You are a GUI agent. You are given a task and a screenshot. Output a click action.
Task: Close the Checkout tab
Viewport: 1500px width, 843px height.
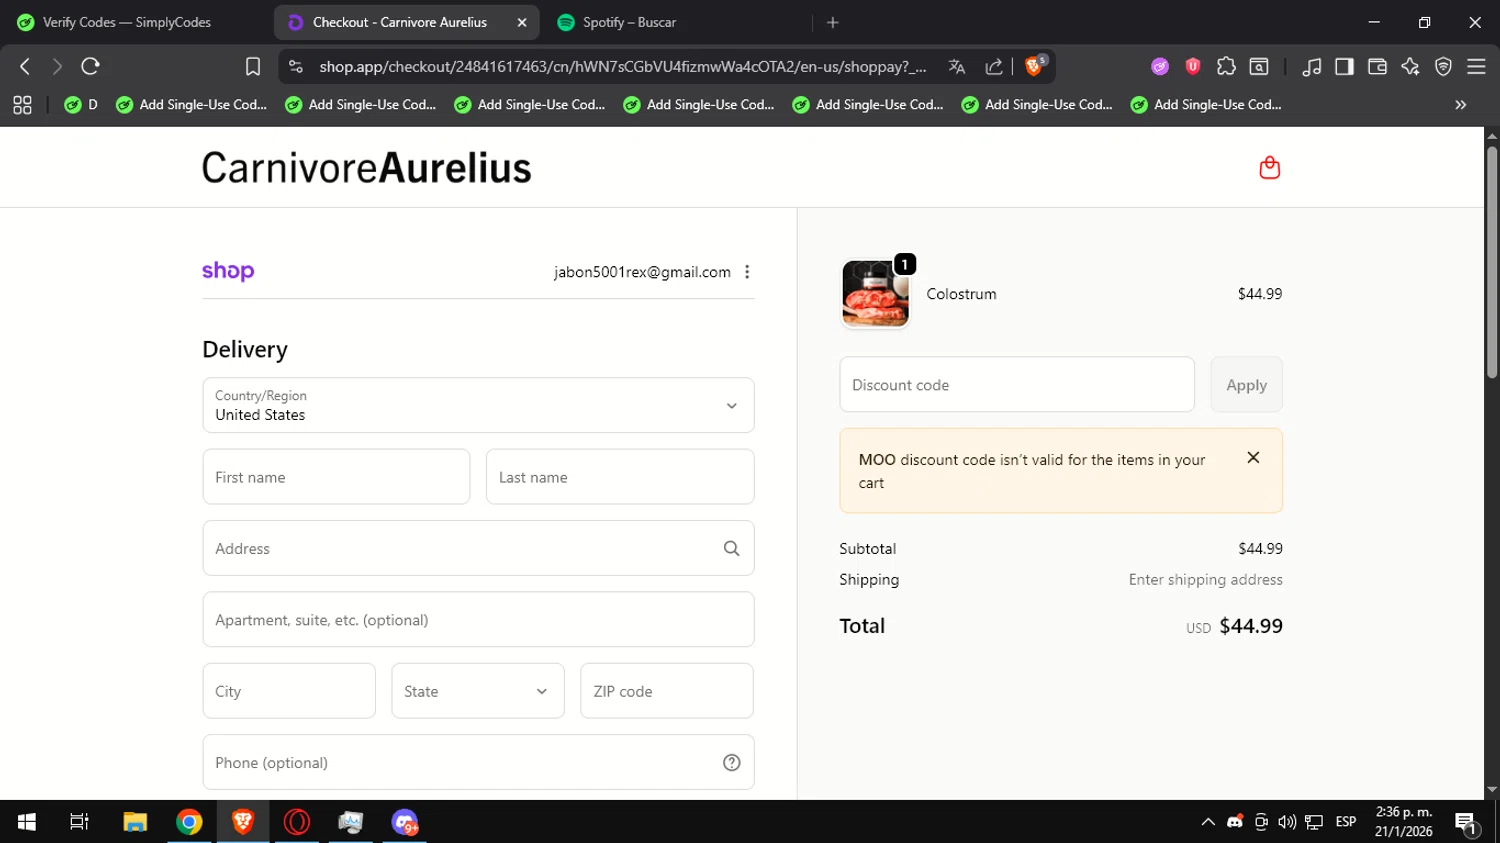point(522,22)
